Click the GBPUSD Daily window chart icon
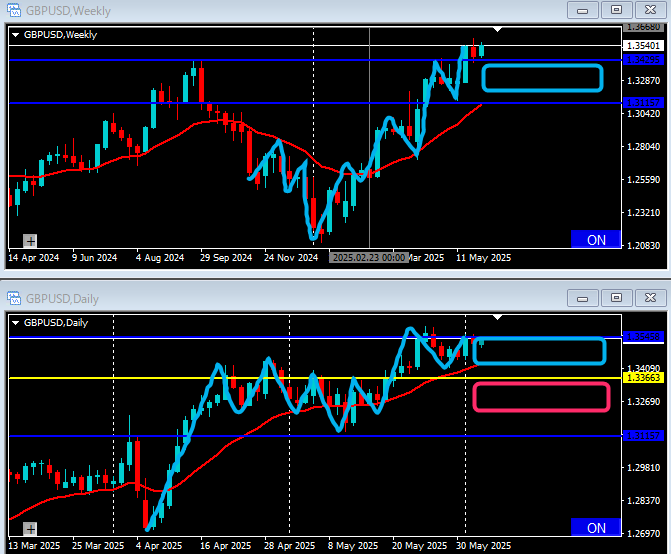This screenshot has height=554, width=671. (14, 298)
